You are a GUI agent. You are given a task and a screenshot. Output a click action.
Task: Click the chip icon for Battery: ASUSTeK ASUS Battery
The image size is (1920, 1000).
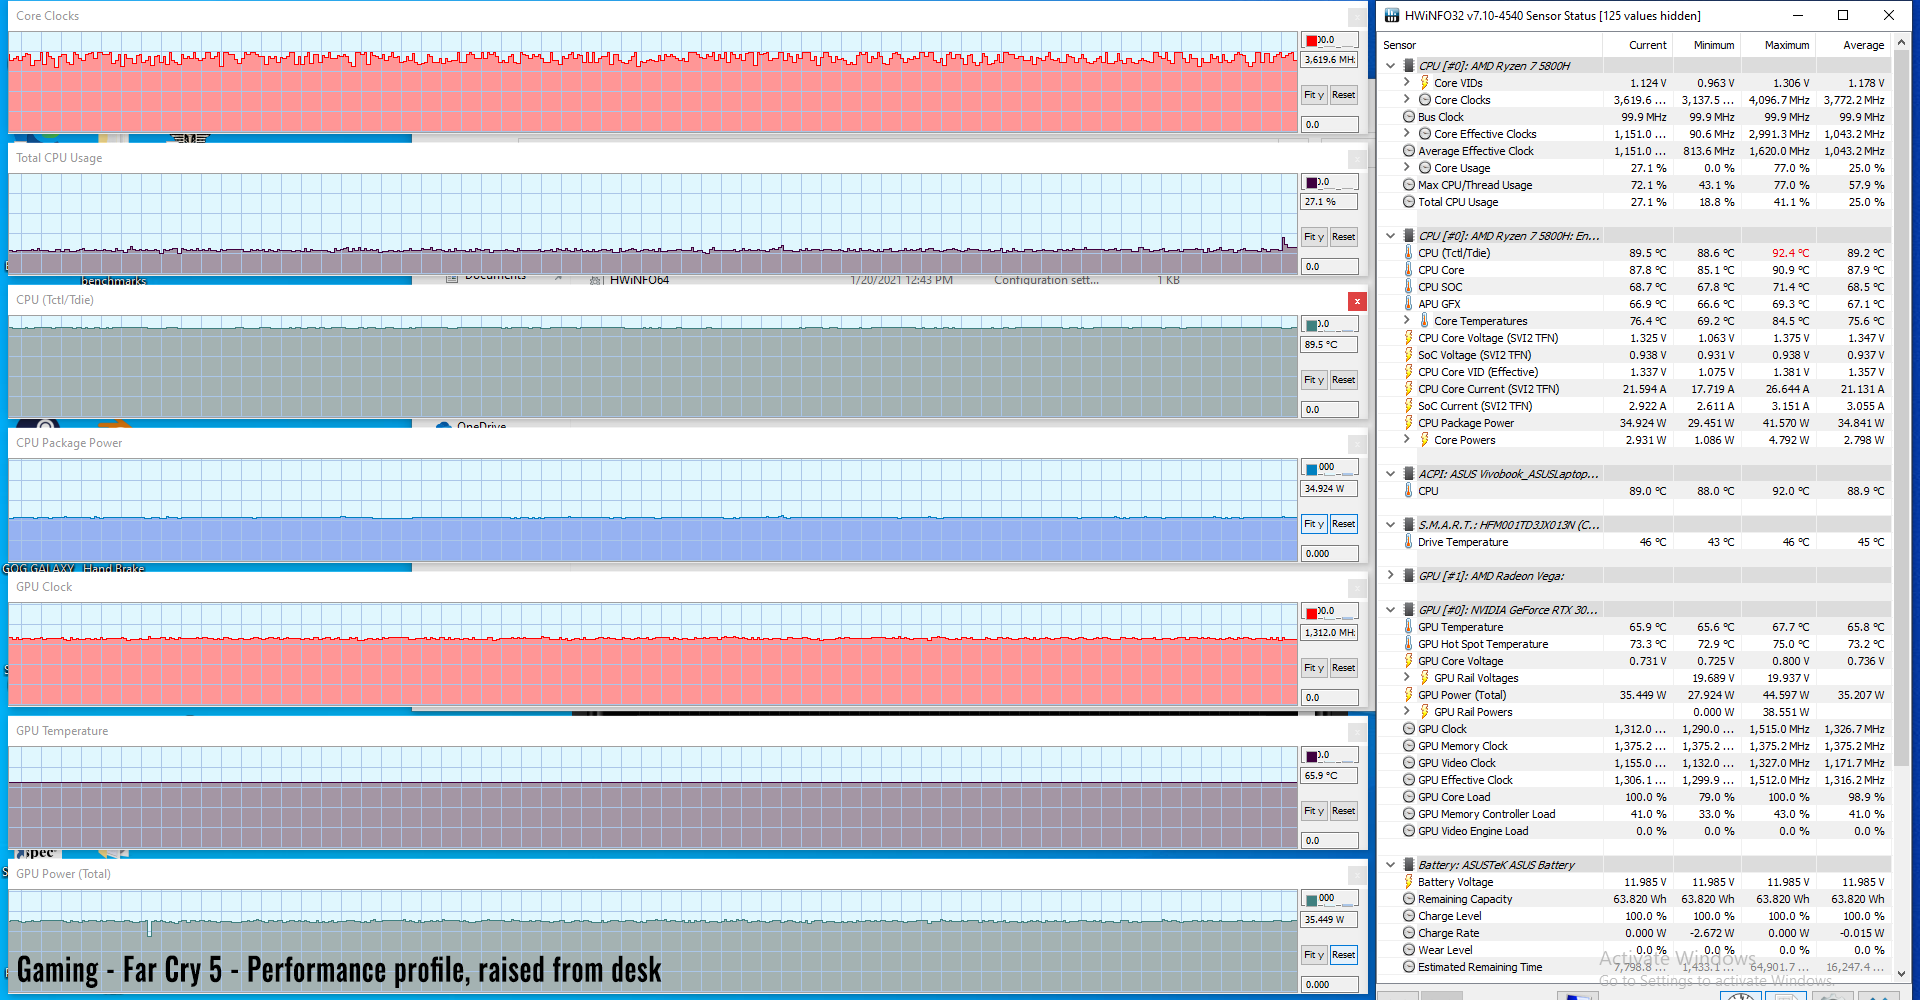[1409, 865]
